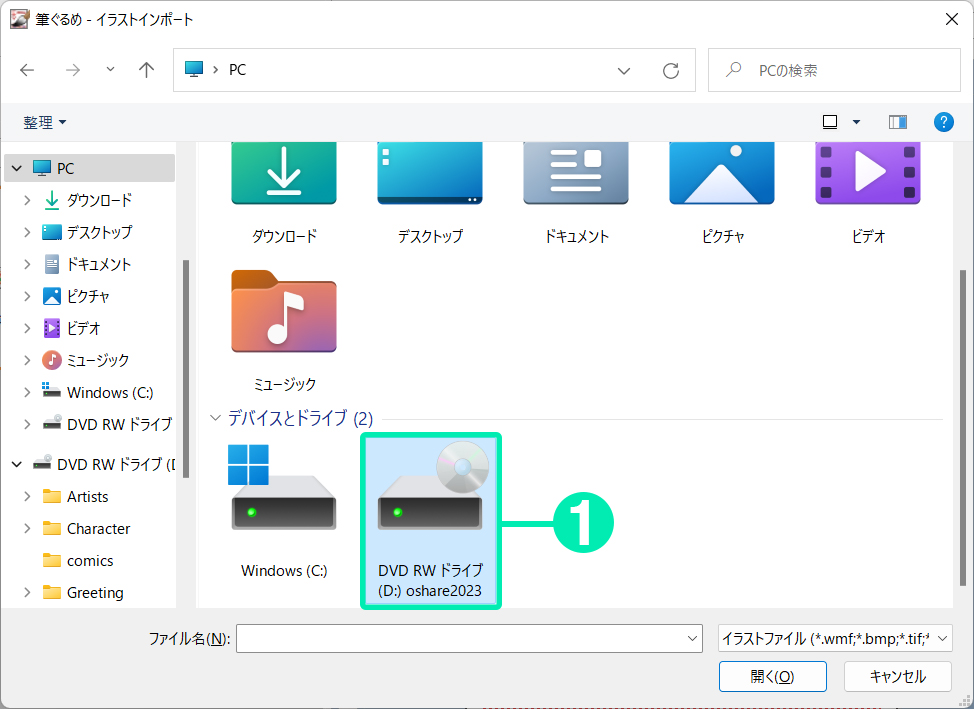Click the back navigation arrow
Viewport: 974px width, 709px height.
point(27,70)
